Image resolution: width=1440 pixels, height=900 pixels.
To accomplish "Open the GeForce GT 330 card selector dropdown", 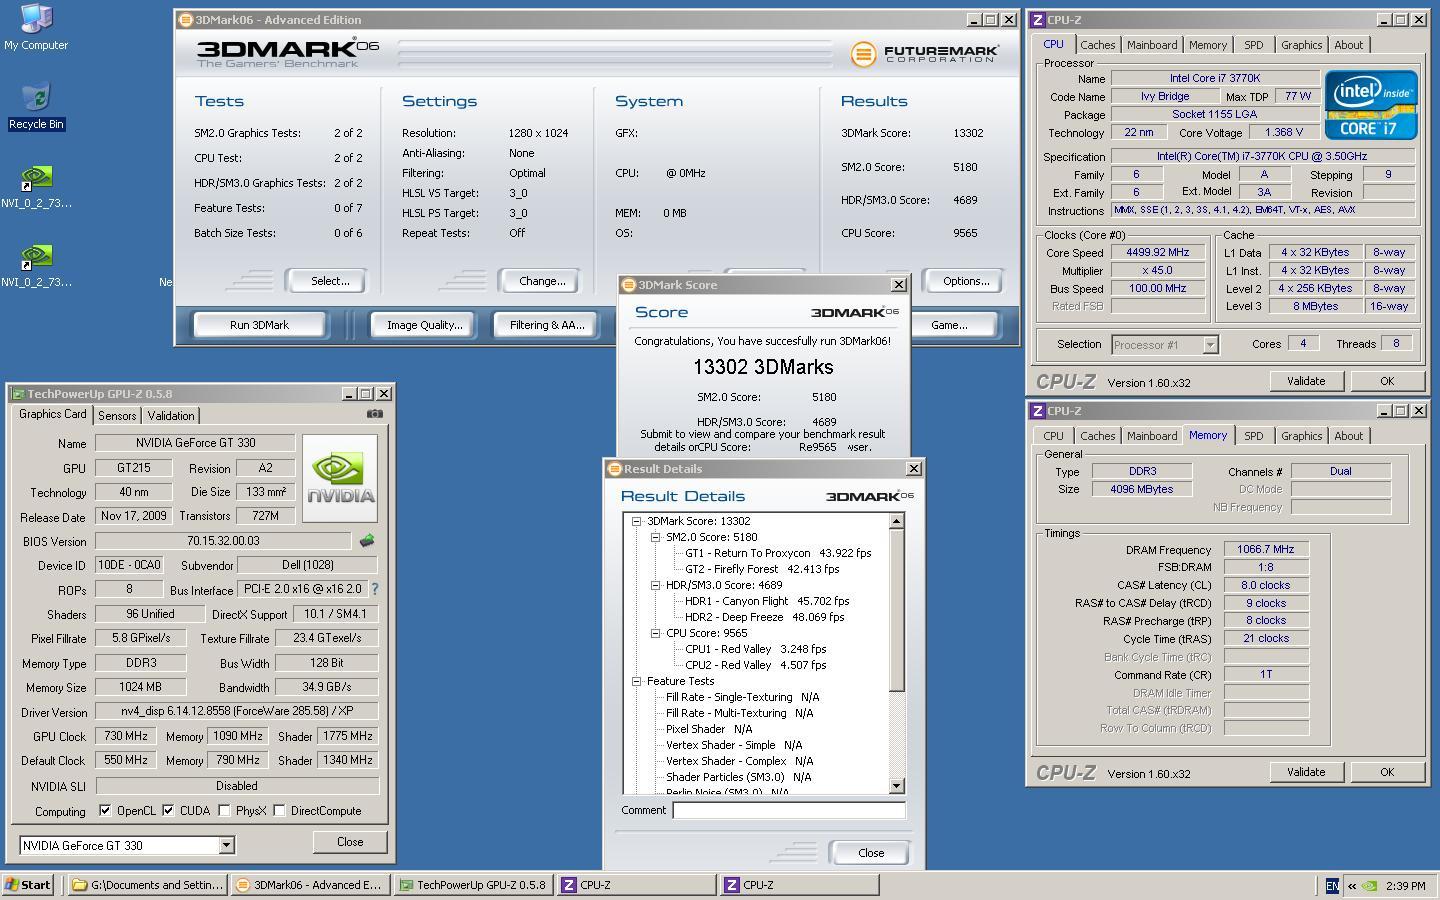I will (x=226, y=845).
